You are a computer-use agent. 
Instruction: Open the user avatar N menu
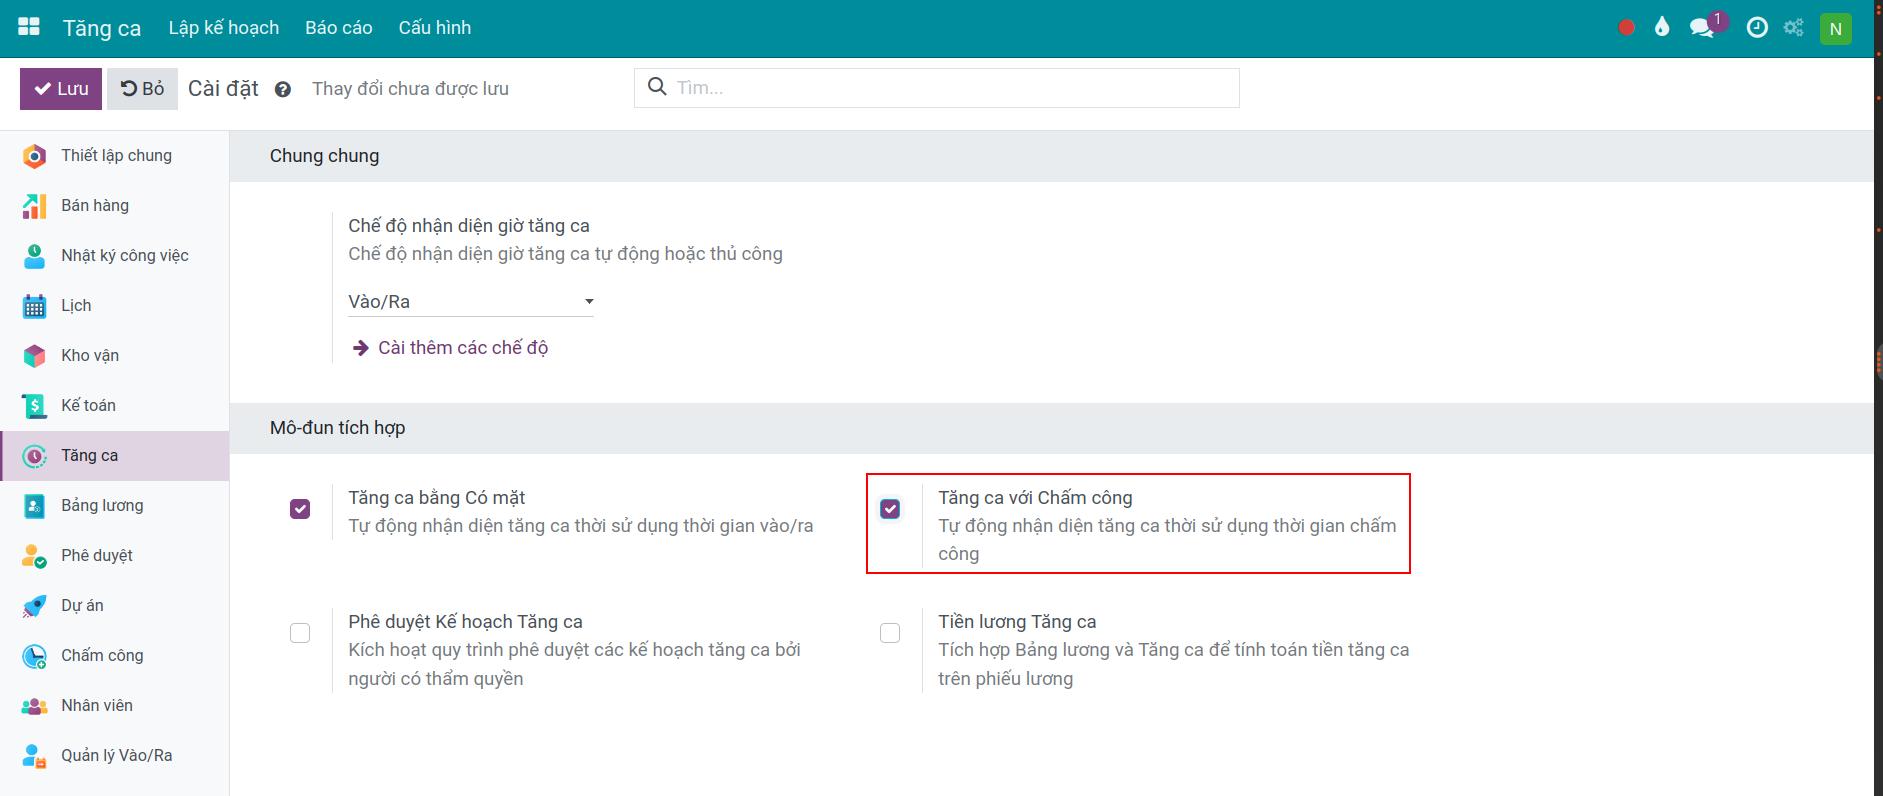(x=1835, y=29)
